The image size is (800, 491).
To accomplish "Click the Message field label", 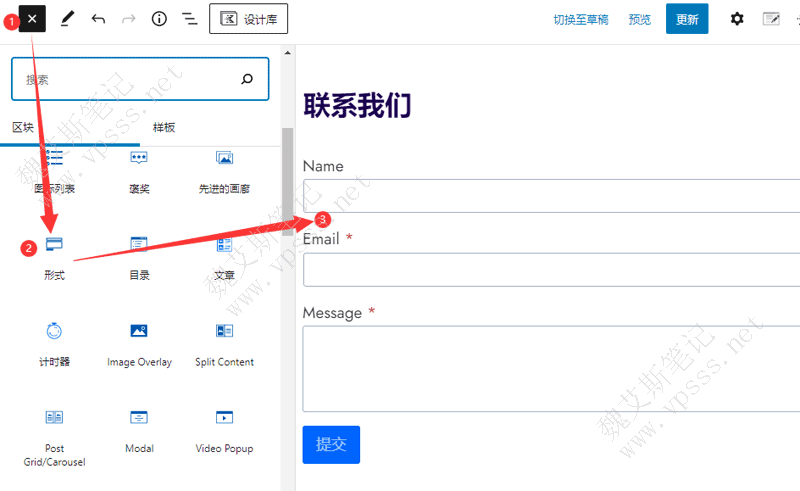I will [x=332, y=313].
